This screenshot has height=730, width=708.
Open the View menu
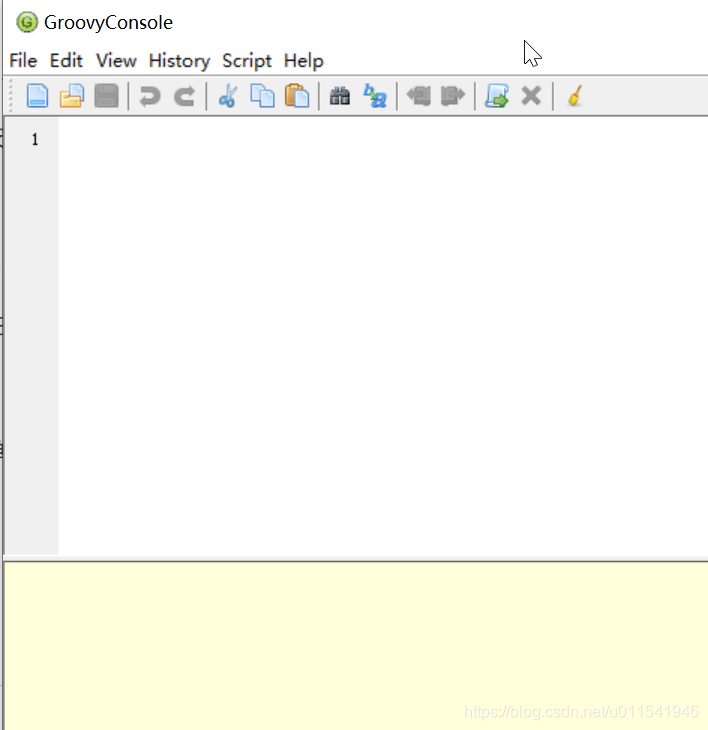tap(116, 61)
